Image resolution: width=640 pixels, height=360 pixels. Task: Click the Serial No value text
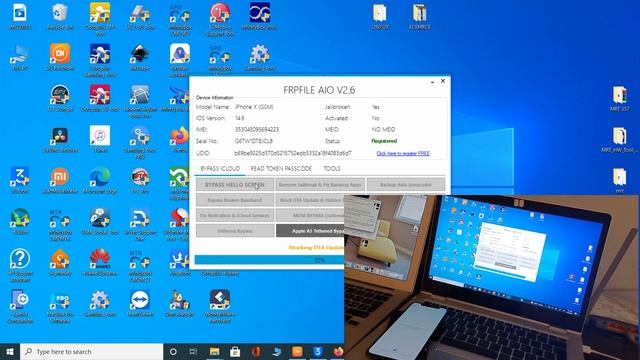coord(253,141)
